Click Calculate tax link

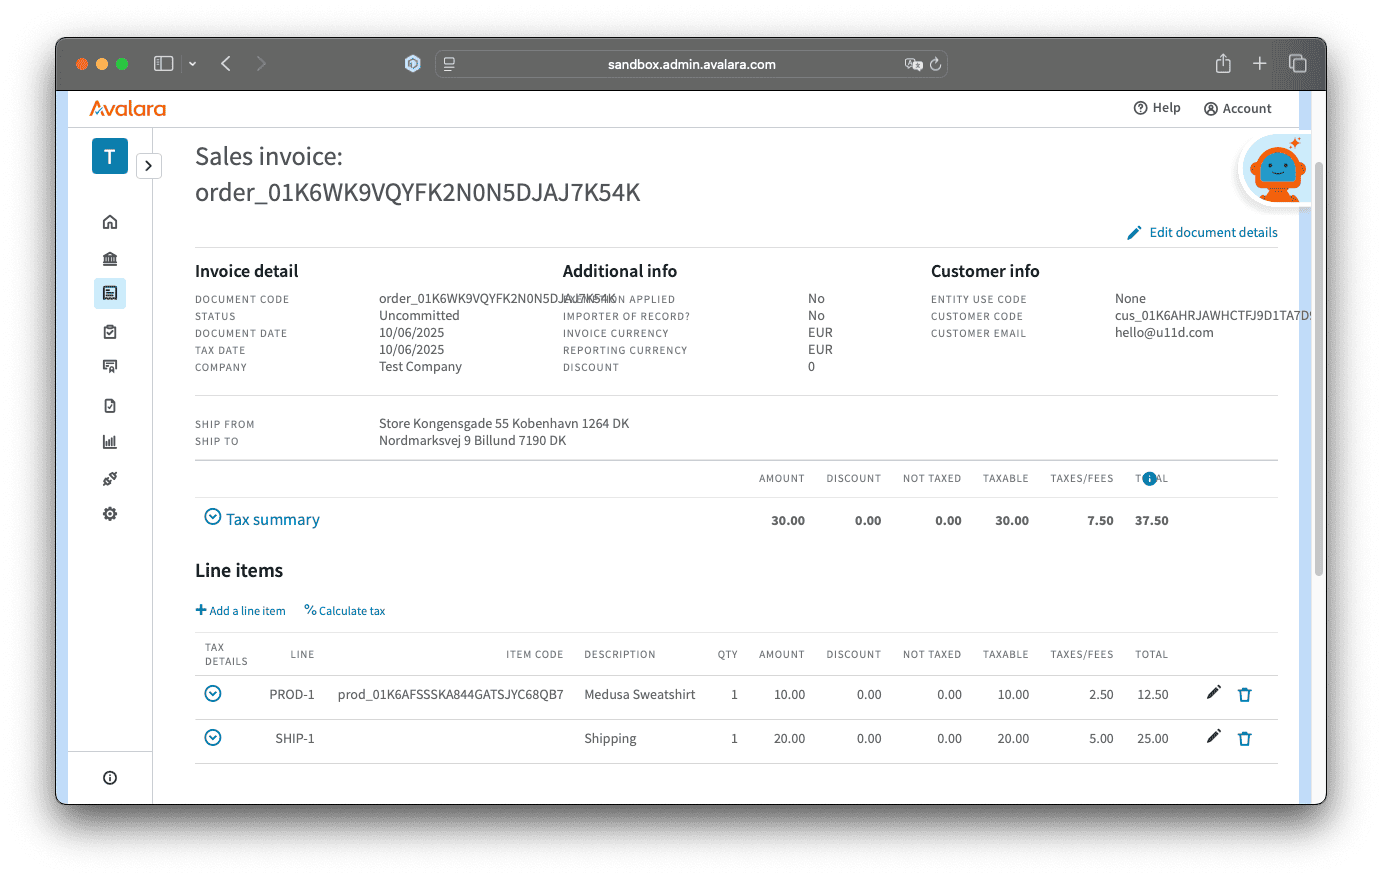(345, 611)
